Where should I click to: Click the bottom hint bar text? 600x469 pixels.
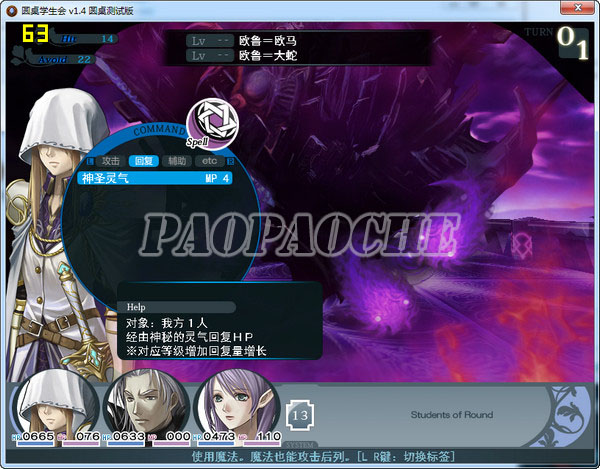pos(323,456)
